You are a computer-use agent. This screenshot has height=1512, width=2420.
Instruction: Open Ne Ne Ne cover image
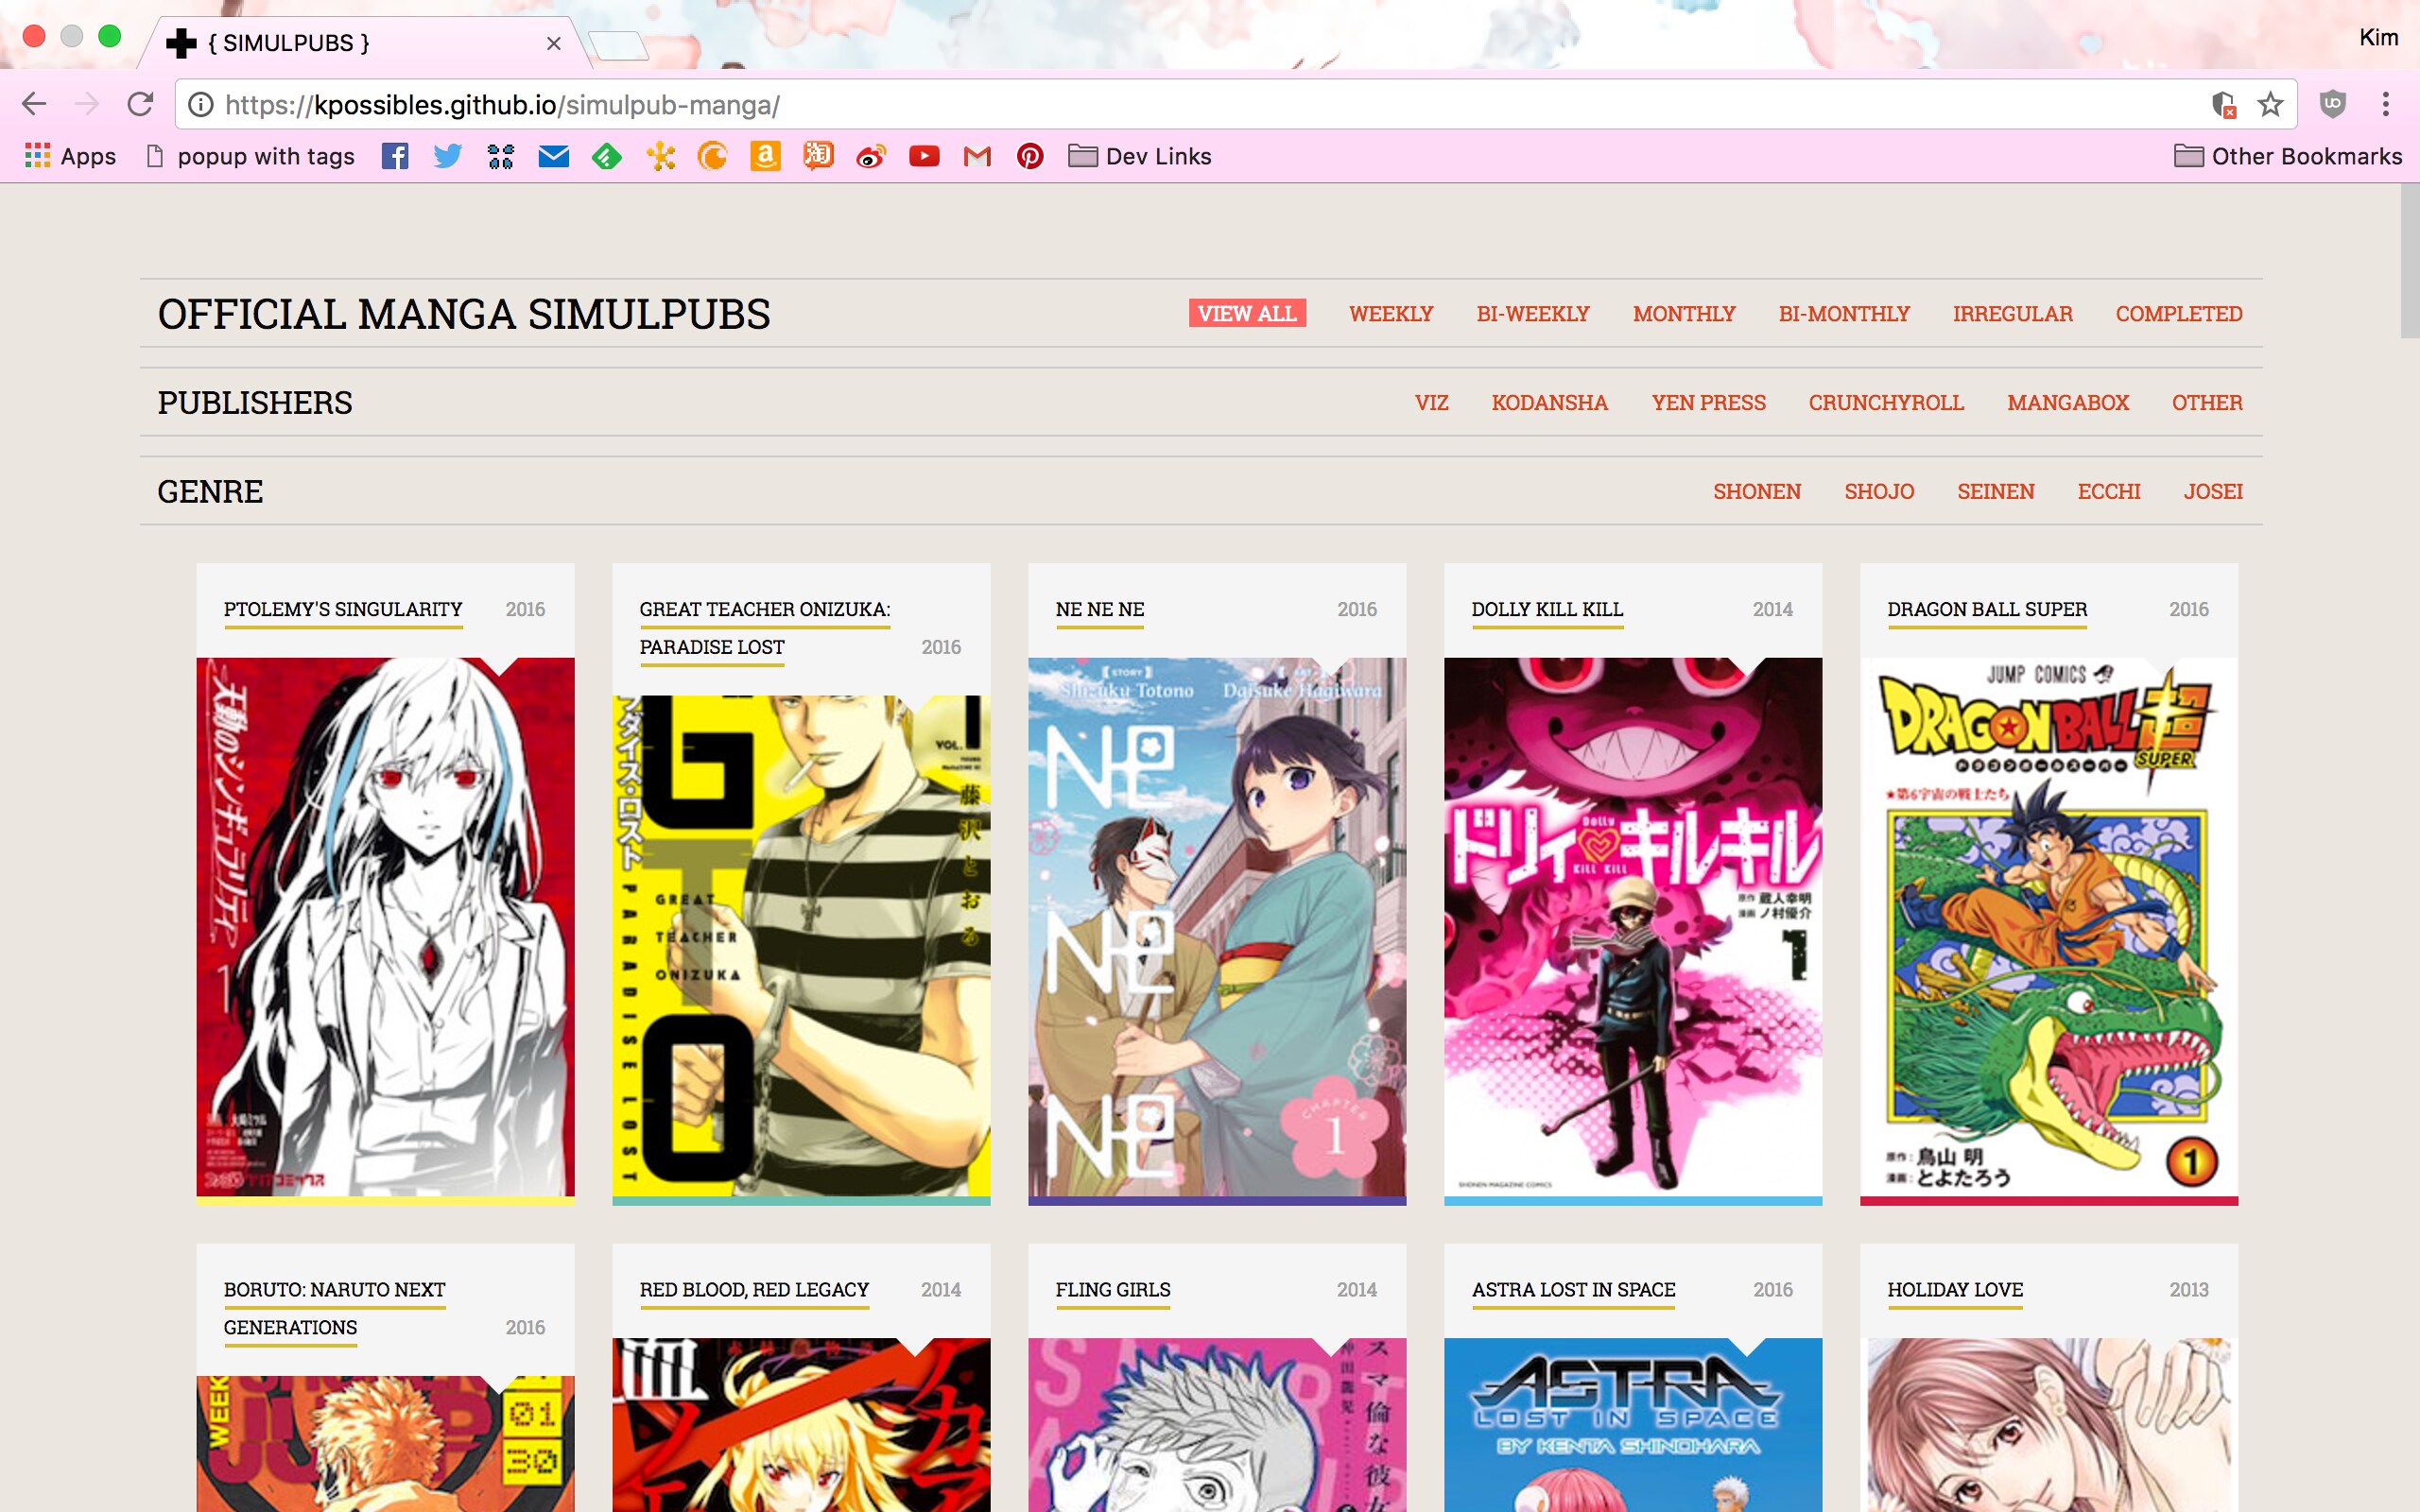[x=1217, y=926]
